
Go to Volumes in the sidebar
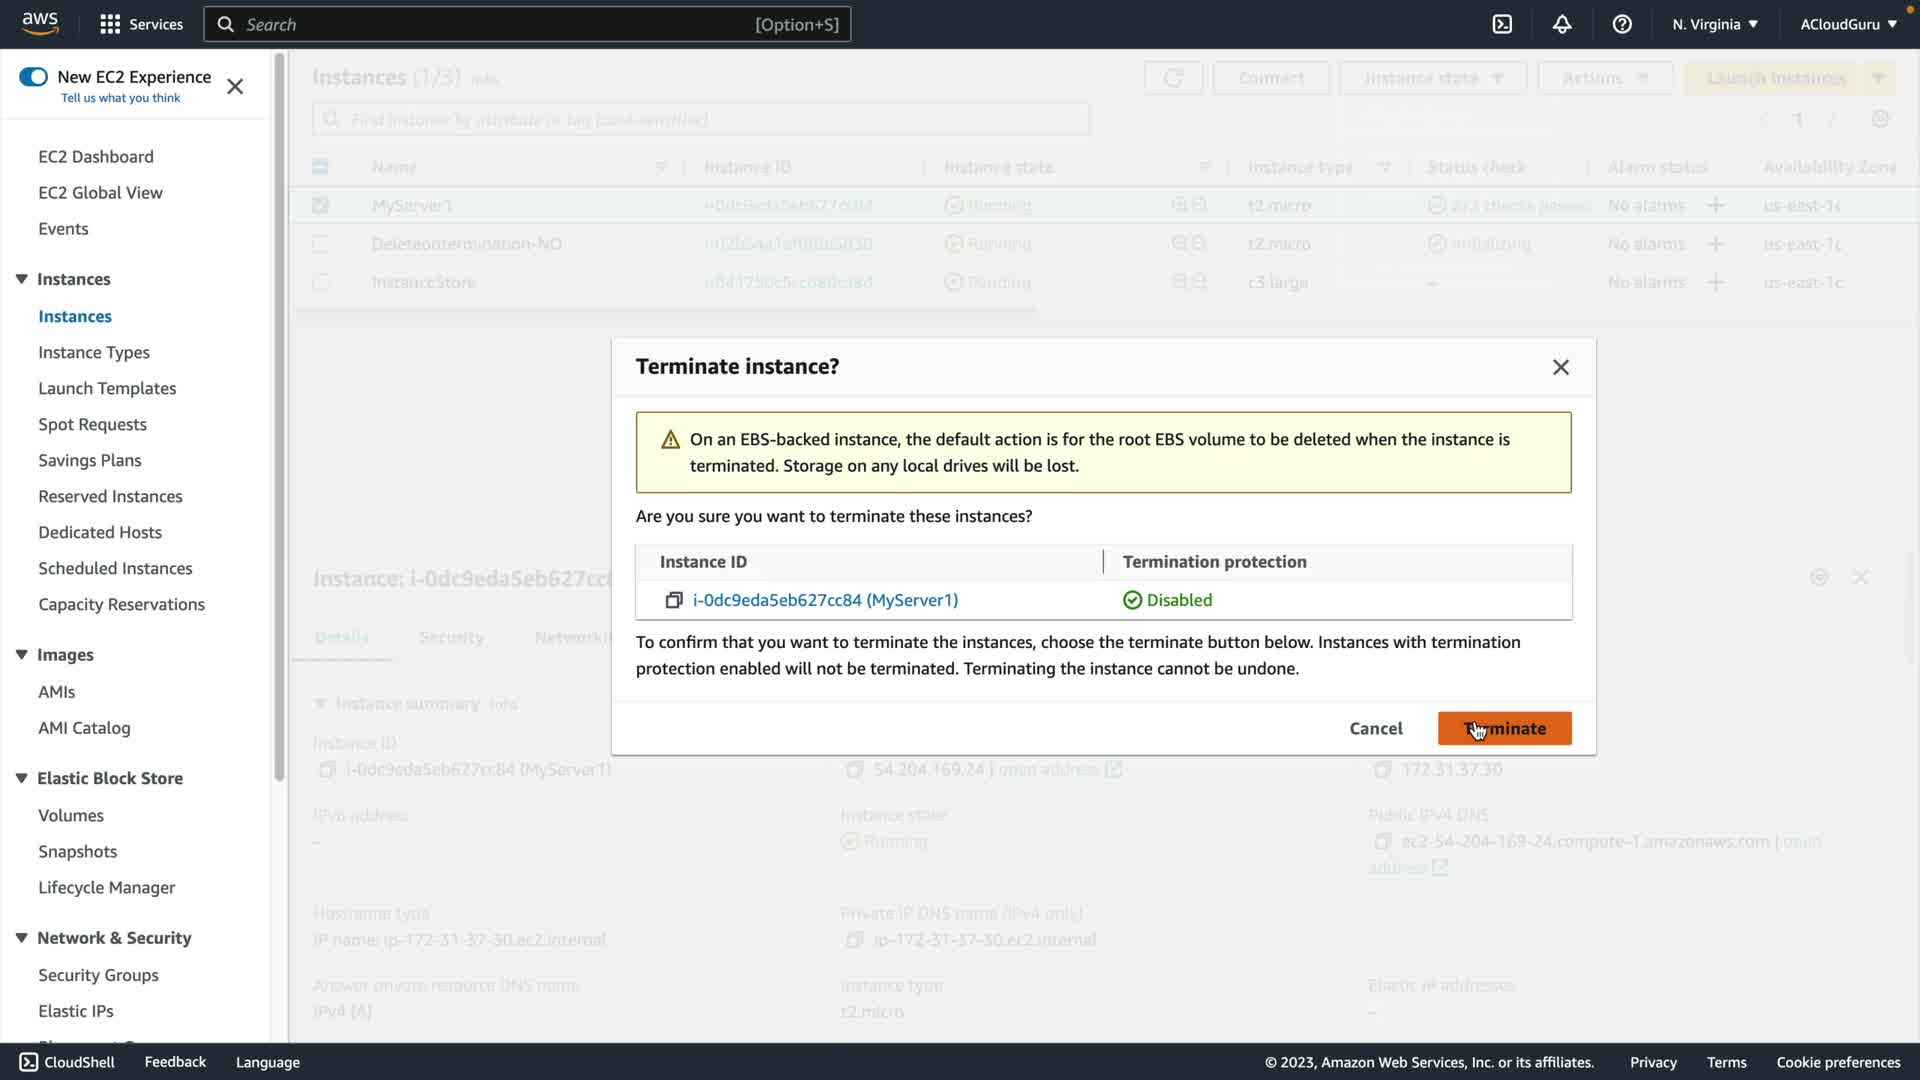[71, 815]
